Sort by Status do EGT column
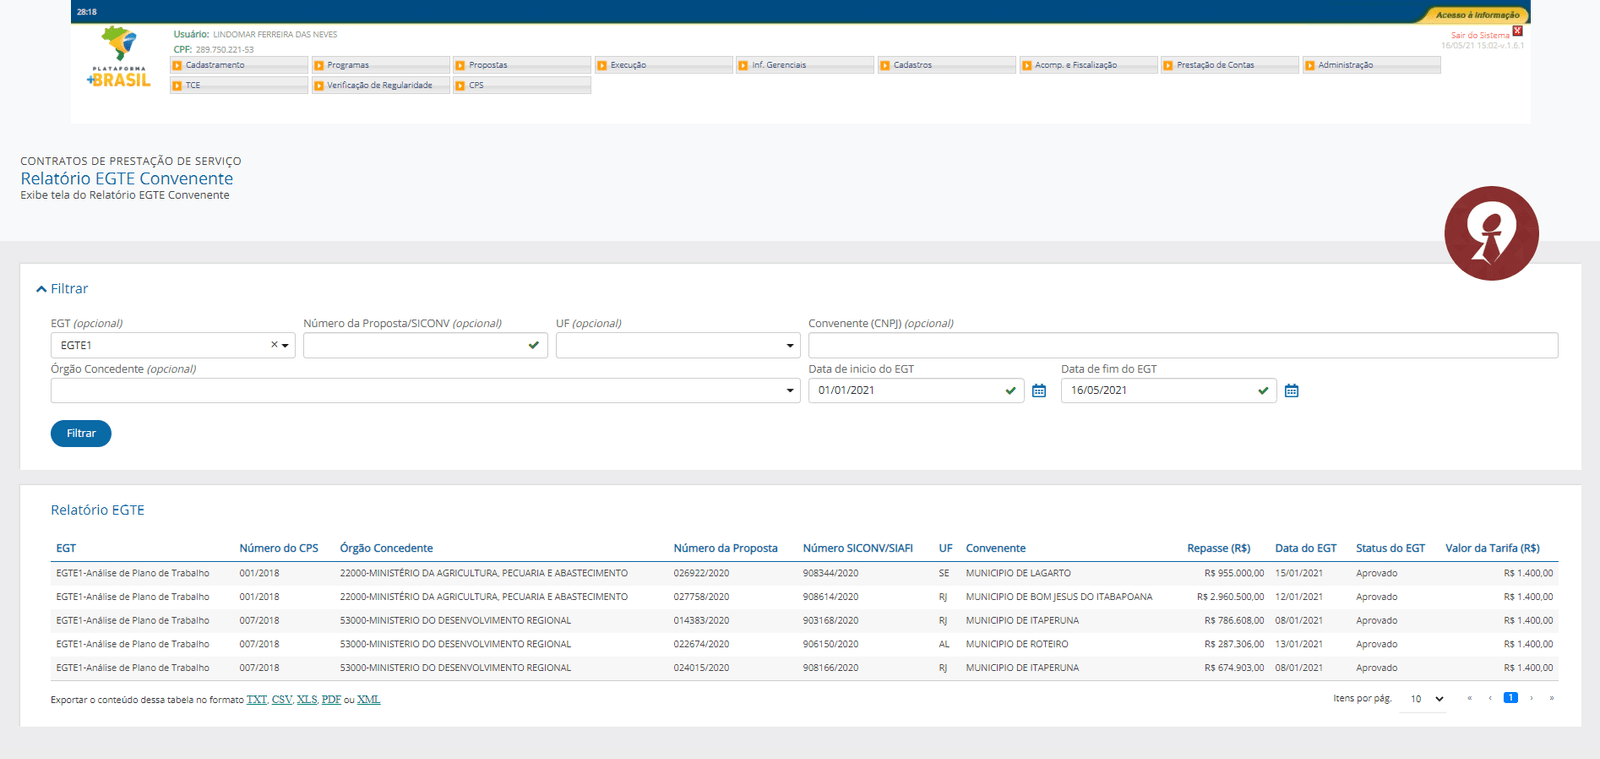1600x759 pixels. (1390, 548)
